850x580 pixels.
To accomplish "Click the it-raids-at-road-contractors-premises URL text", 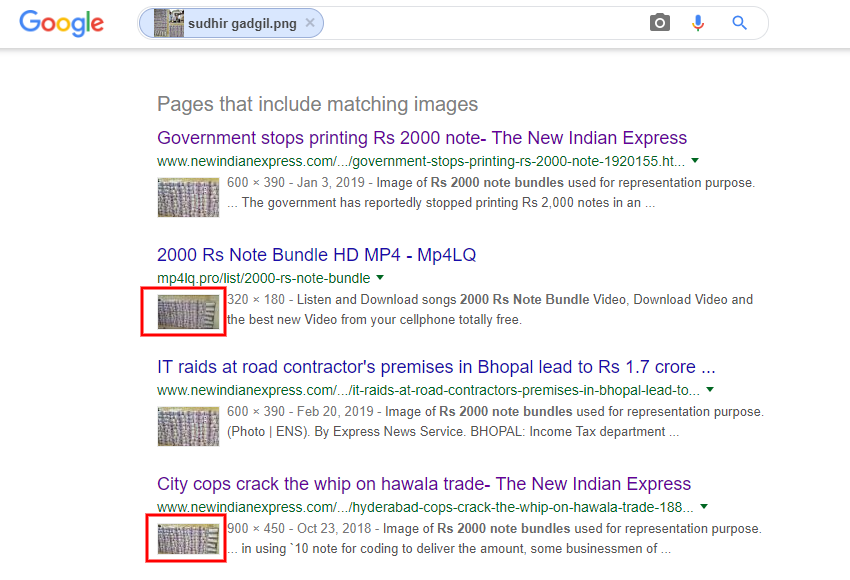I will [428, 390].
